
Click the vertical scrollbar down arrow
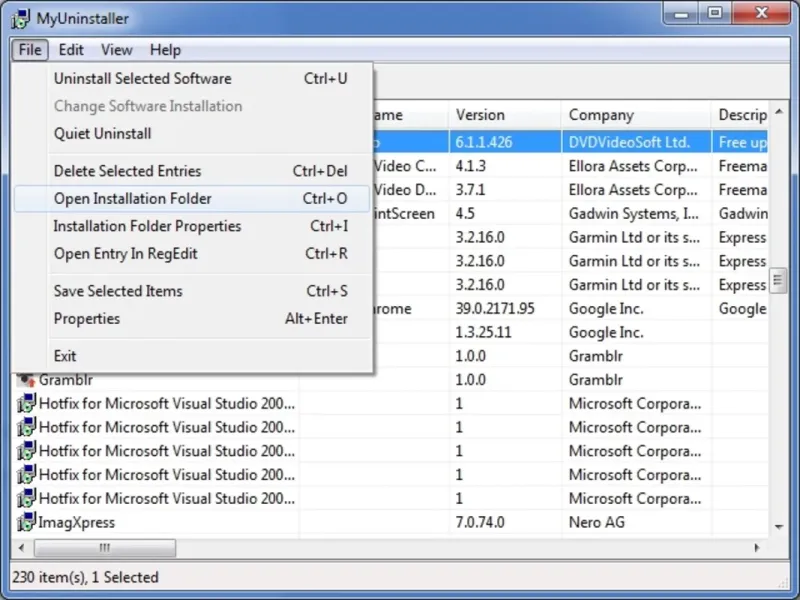pyautogui.click(x=778, y=525)
